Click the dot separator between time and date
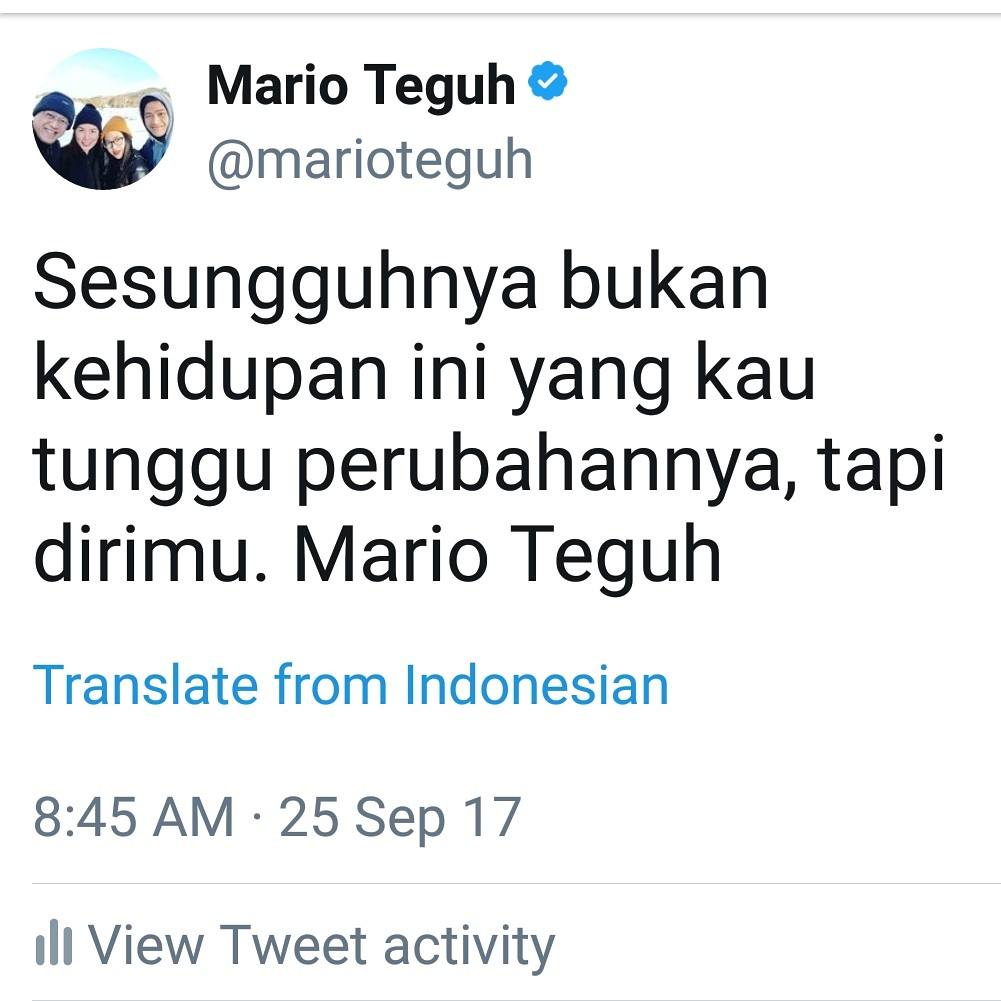The height and width of the screenshot is (1001, 1001). 257,817
